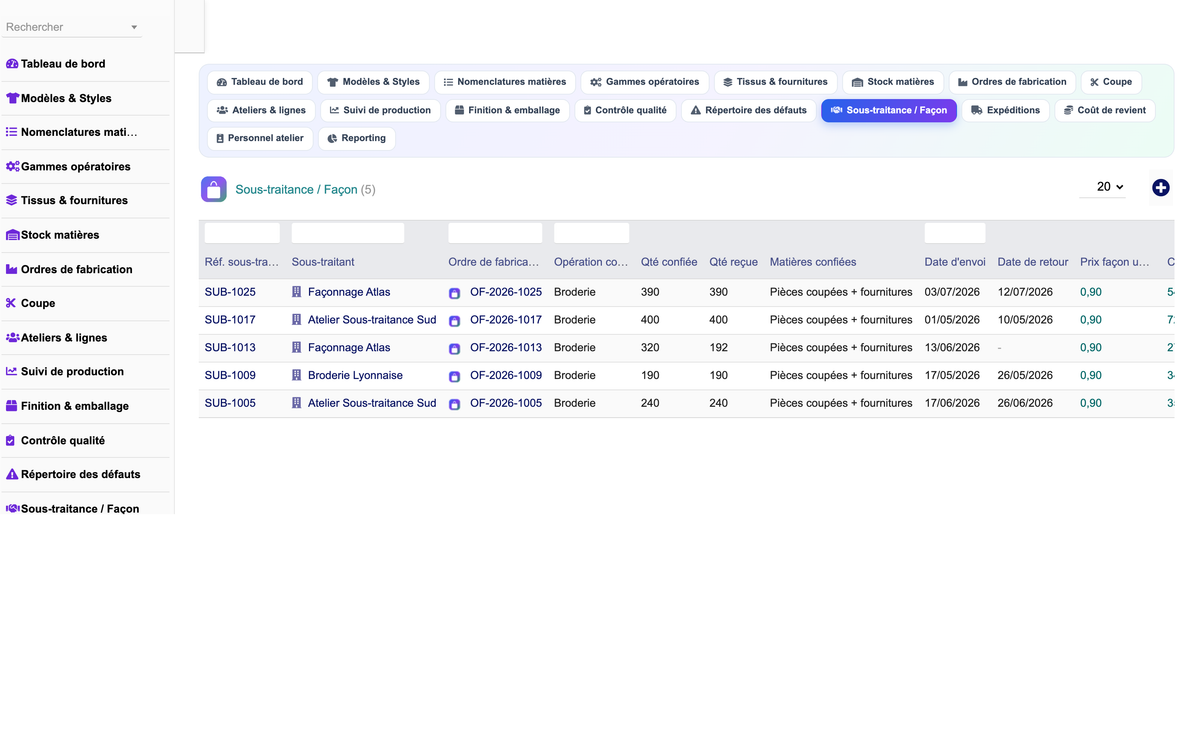Select the Sous-traitance / Façon active tab
Screen dimensions: 1200x743
(889, 110)
